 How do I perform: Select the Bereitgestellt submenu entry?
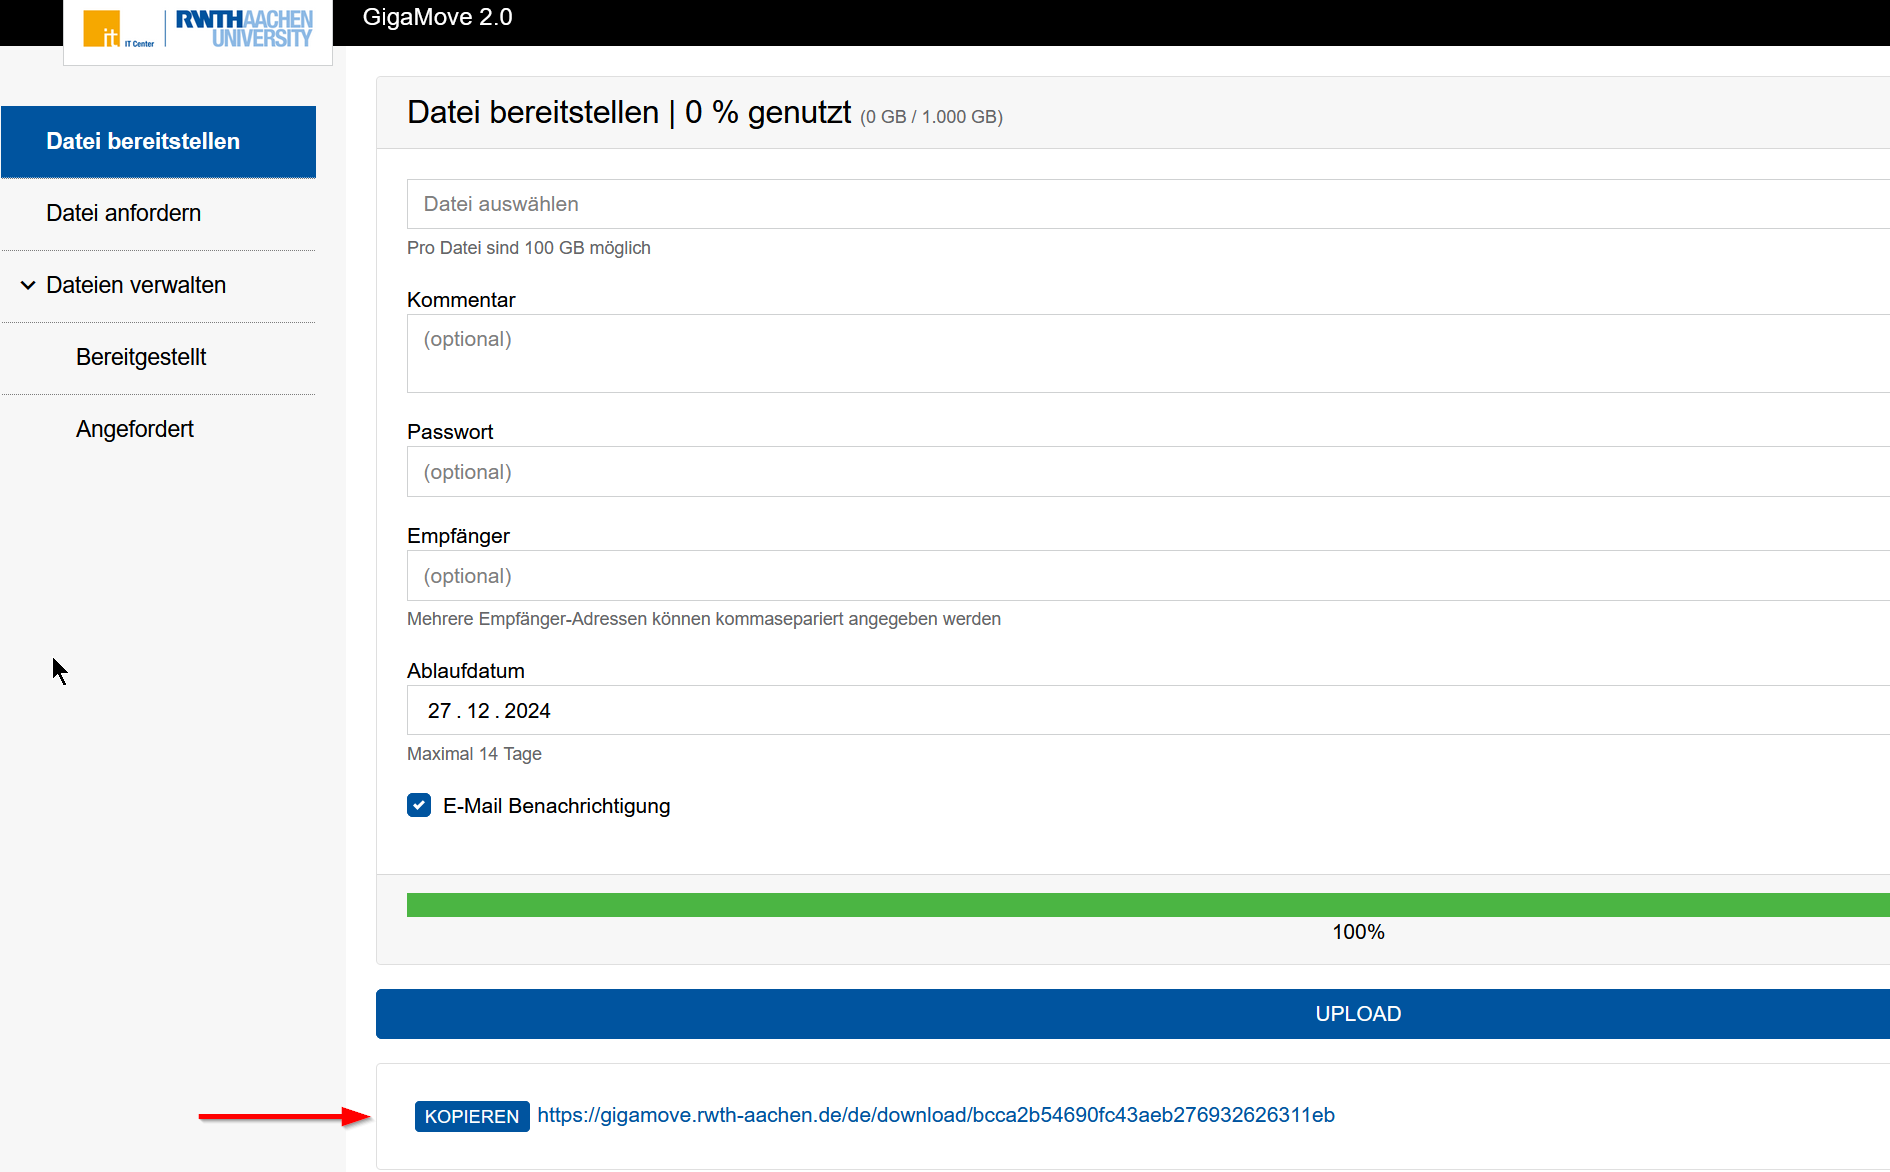click(x=141, y=358)
